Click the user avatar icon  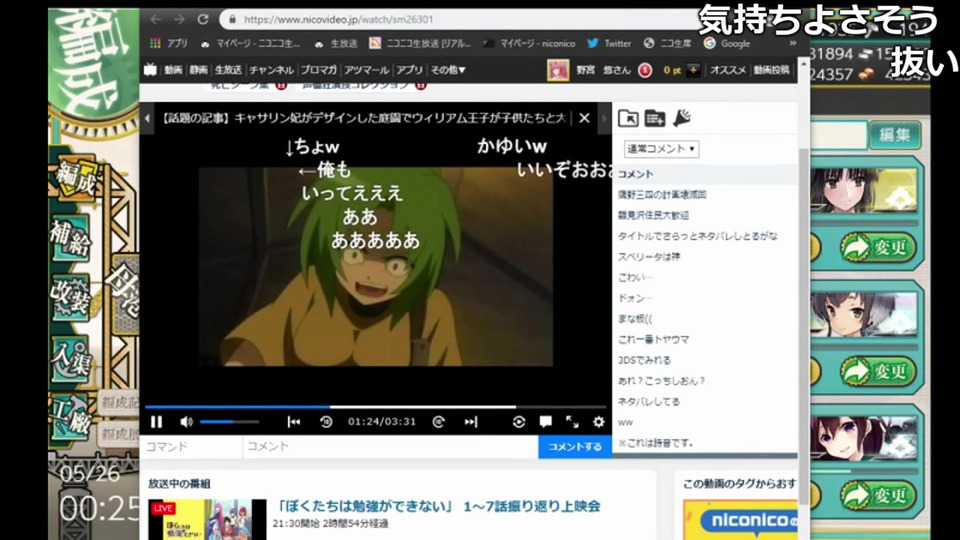point(558,70)
